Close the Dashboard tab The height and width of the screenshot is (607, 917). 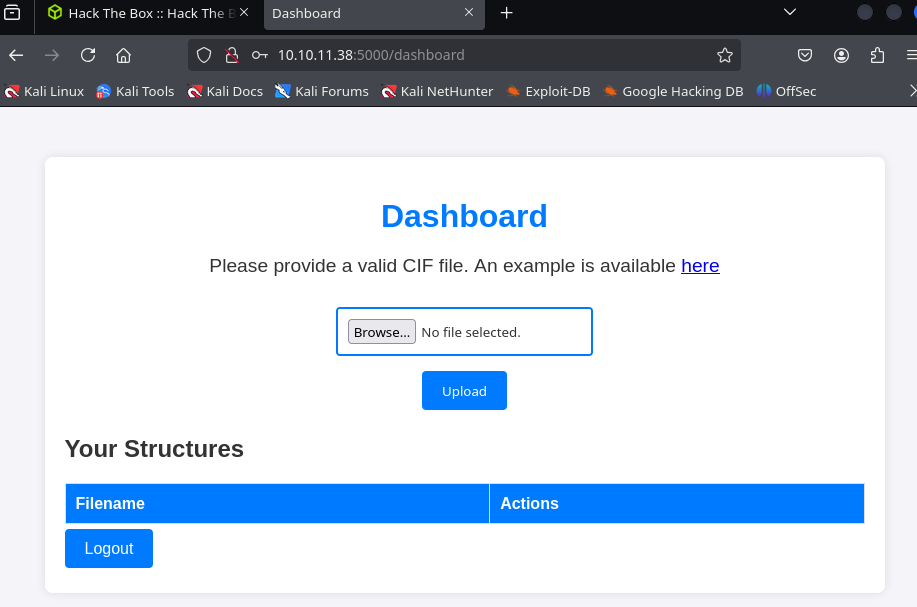470,13
